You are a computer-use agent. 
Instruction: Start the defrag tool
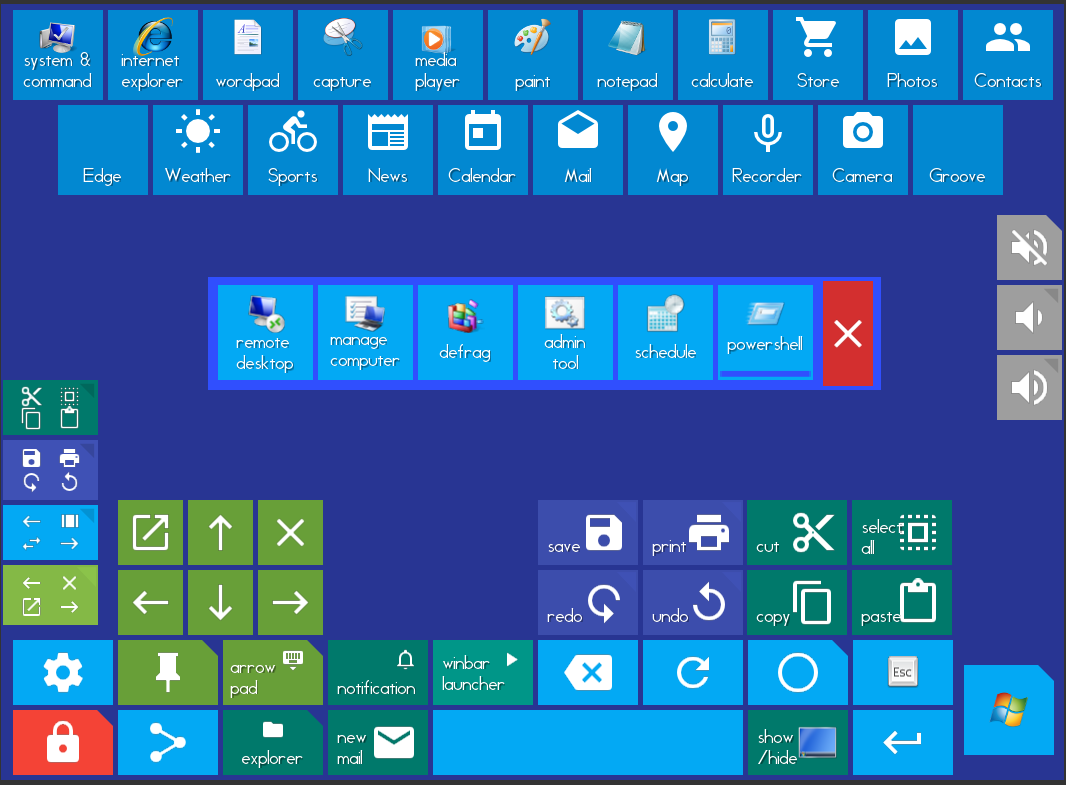(x=465, y=332)
